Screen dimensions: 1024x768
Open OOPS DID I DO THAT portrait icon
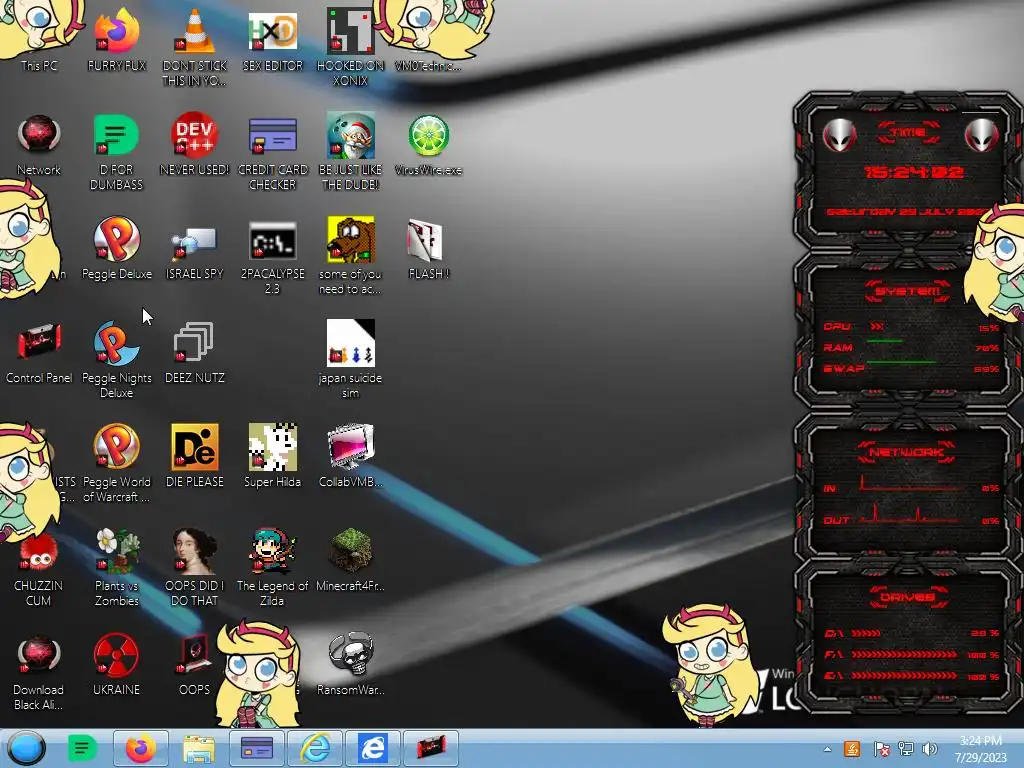[x=194, y=567]
